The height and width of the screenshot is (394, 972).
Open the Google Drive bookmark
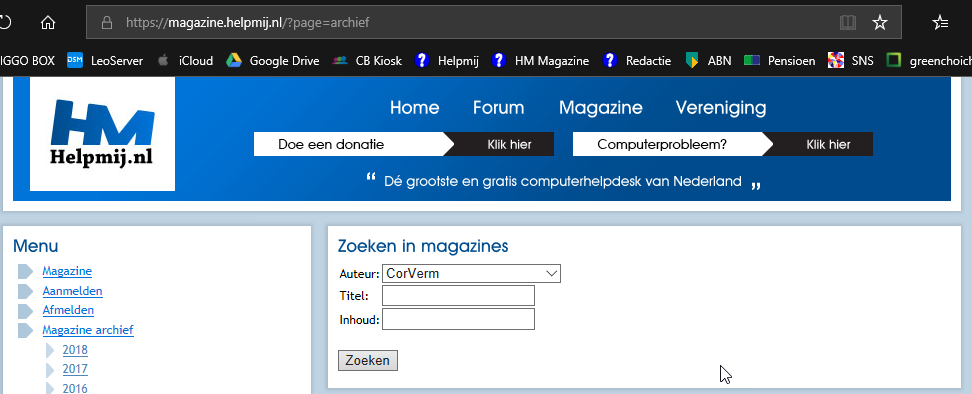pos(273,61)
